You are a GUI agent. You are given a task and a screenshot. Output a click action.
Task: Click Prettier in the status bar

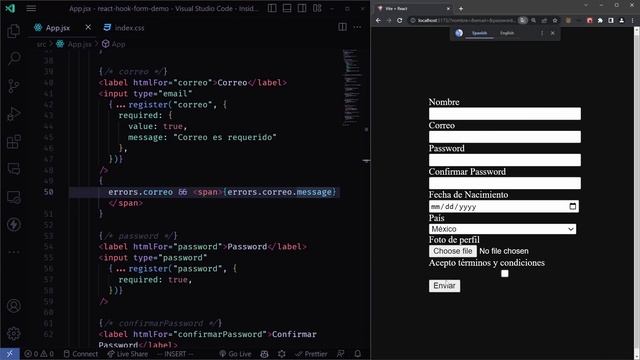[x=311, y=354]
